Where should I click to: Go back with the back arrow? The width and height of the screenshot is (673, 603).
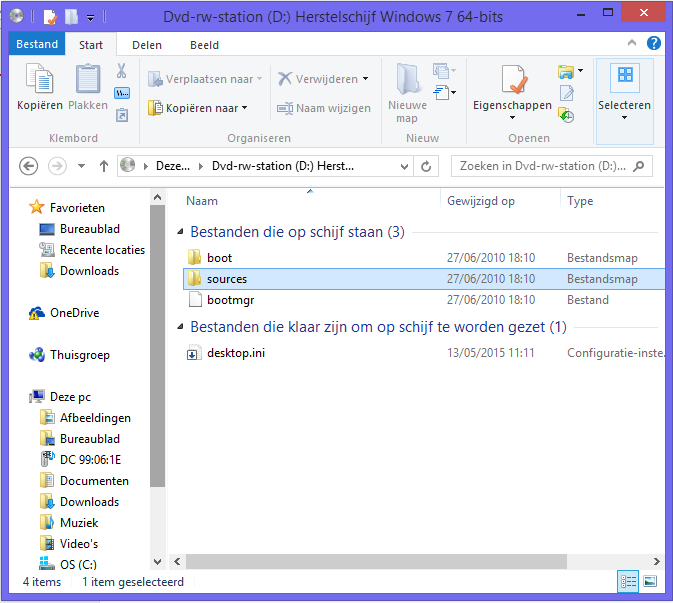(x=28, y=166)
